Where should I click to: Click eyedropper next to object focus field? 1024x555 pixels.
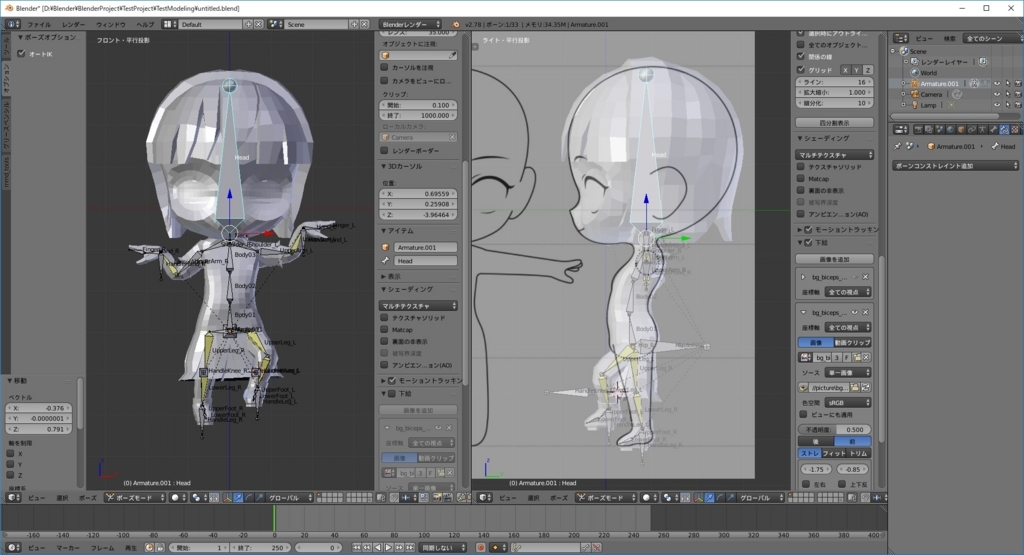[x=452, y=56]
